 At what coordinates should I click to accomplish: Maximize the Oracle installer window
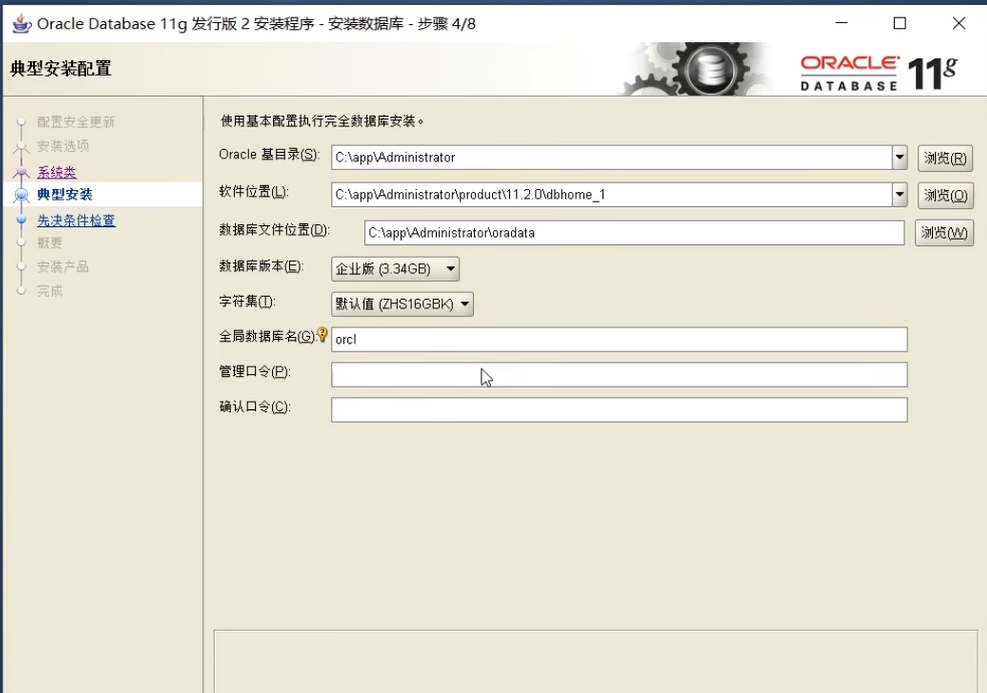pyautogui.click(x=900, y=23)
